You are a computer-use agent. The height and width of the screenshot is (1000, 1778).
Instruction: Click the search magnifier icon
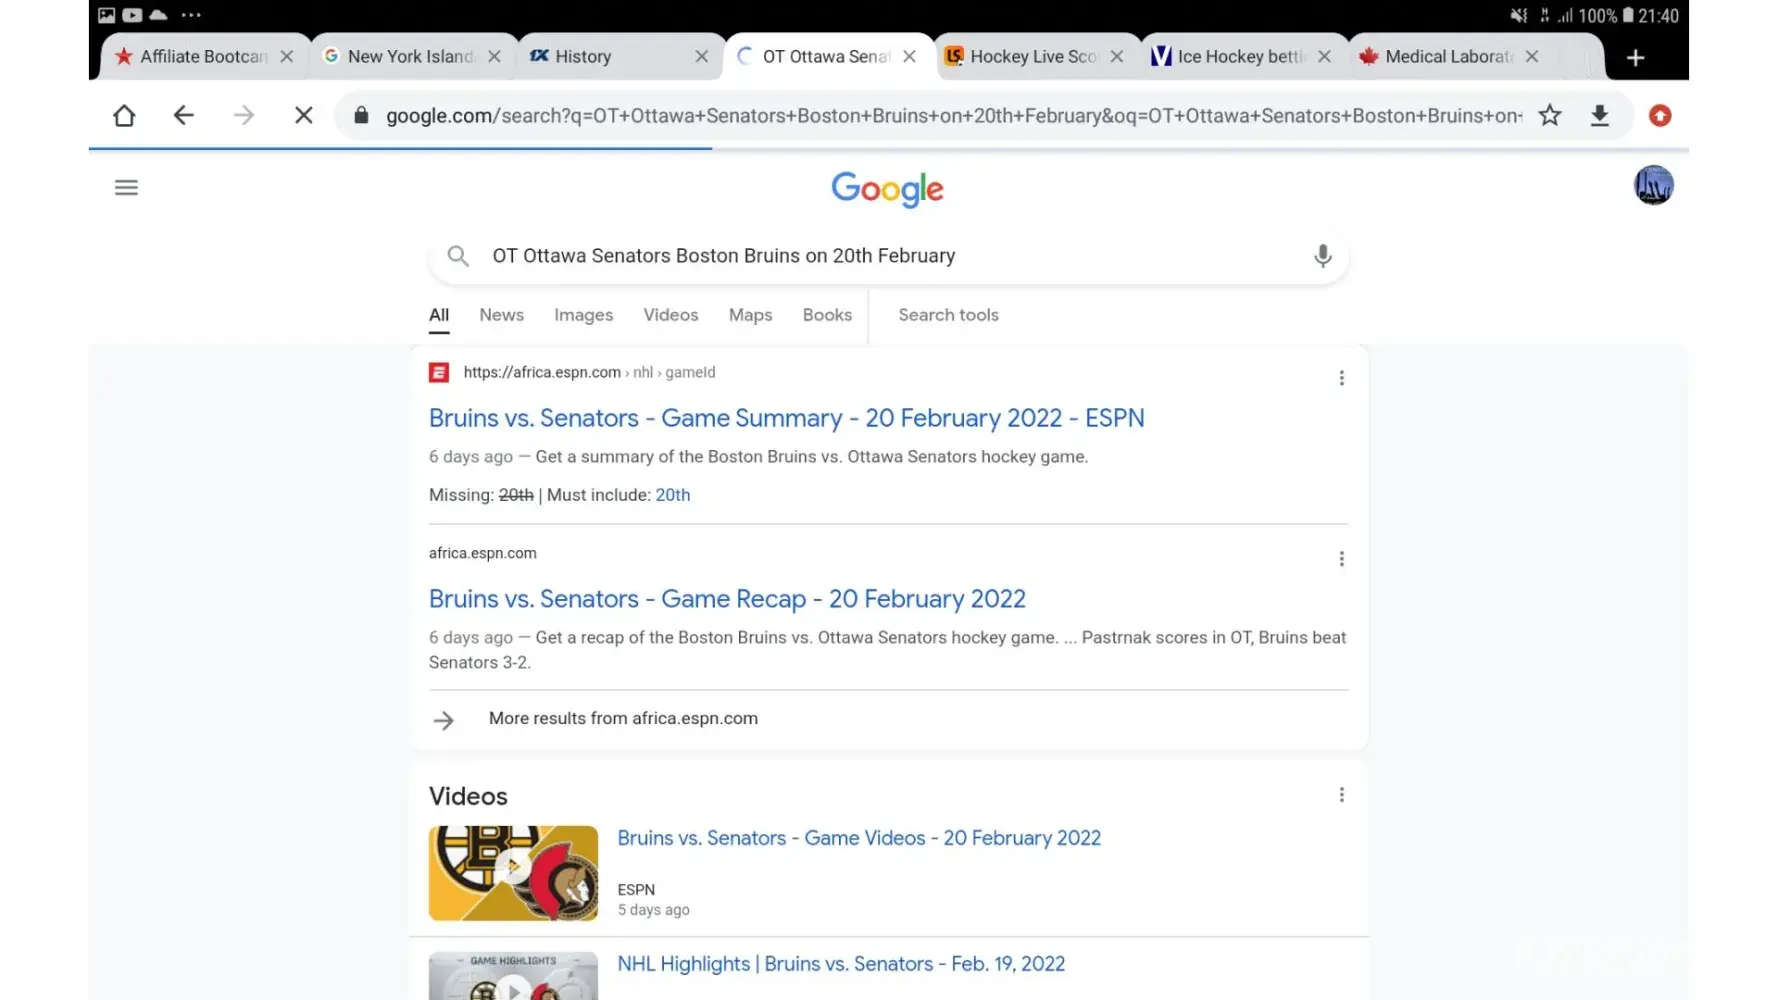(x=458, y=256)
